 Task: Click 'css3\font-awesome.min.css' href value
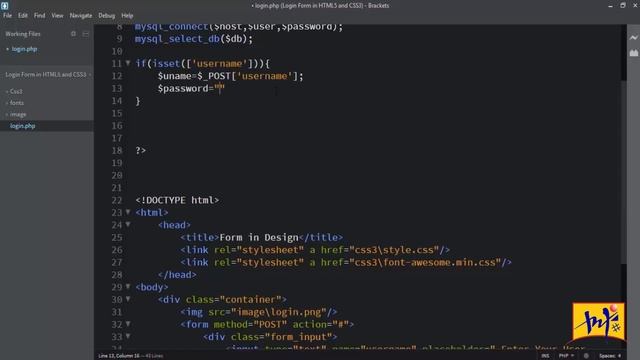[x=425, y=262]
